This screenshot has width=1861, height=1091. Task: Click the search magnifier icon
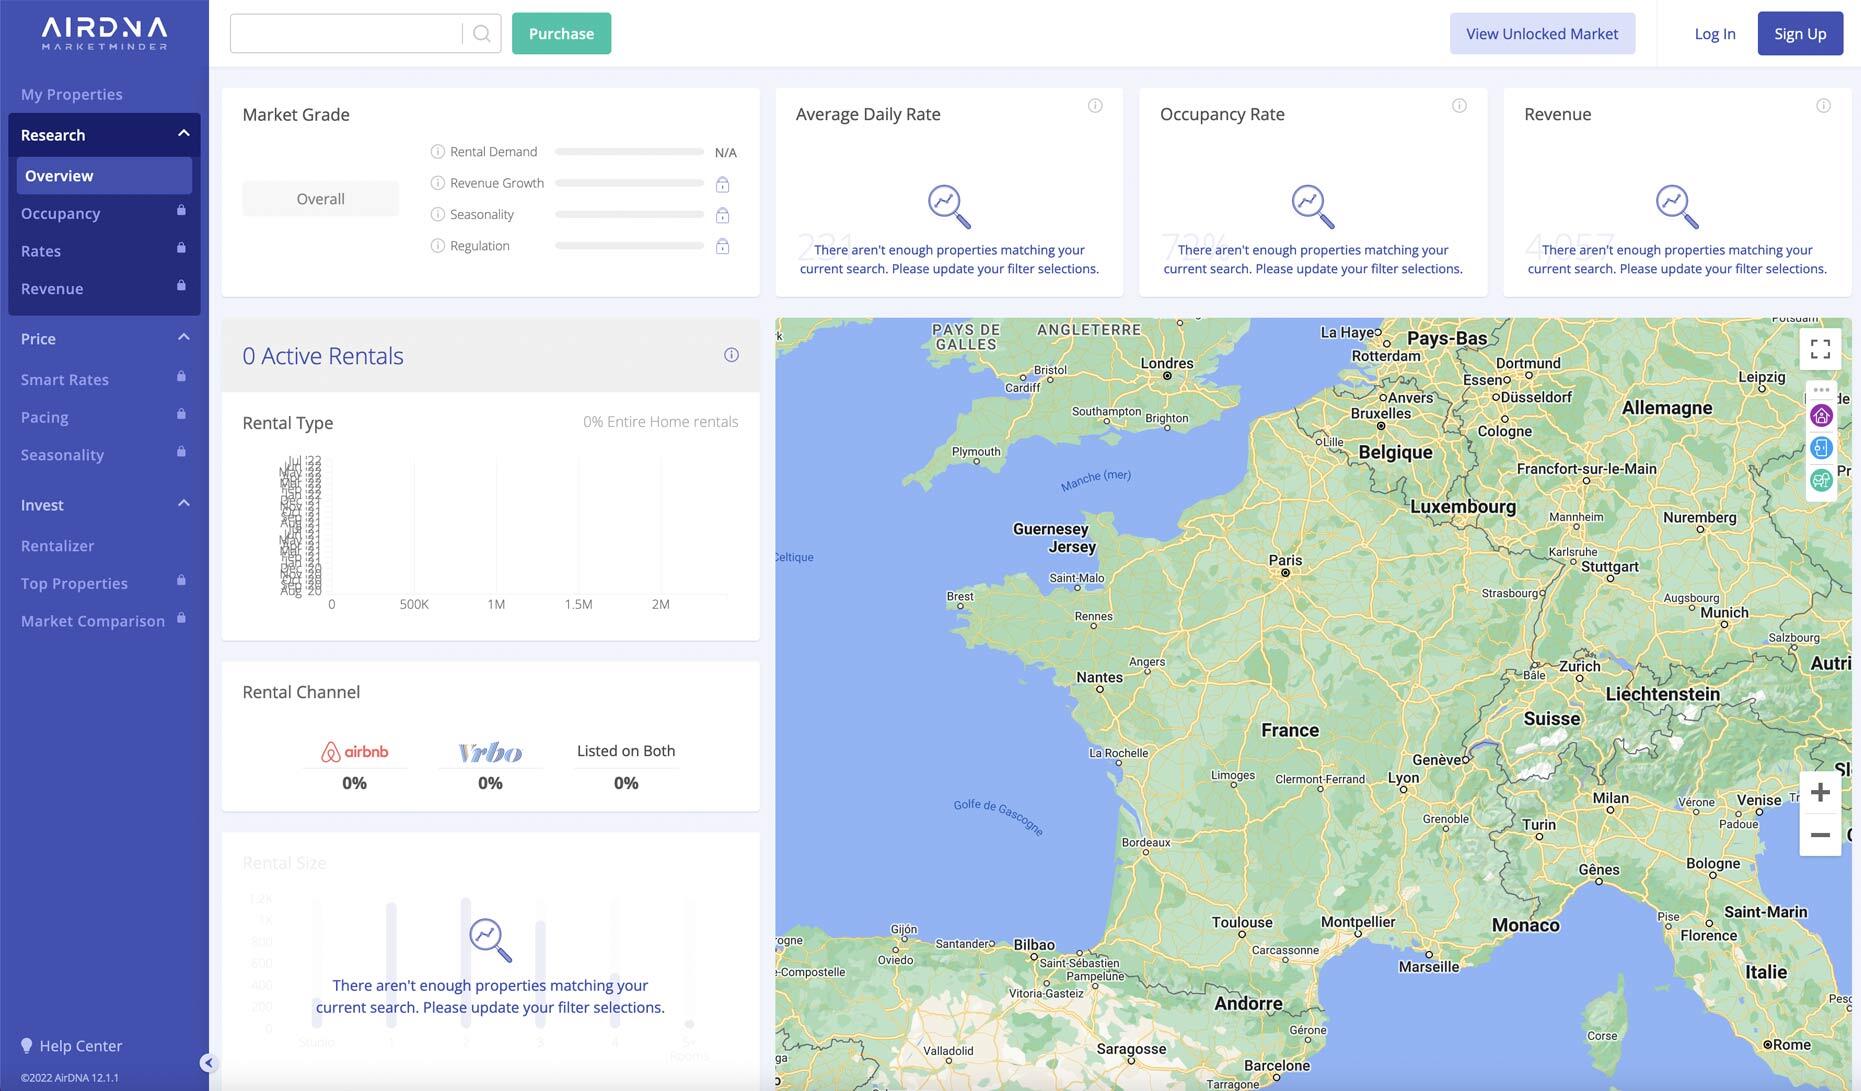coord(481,34)
